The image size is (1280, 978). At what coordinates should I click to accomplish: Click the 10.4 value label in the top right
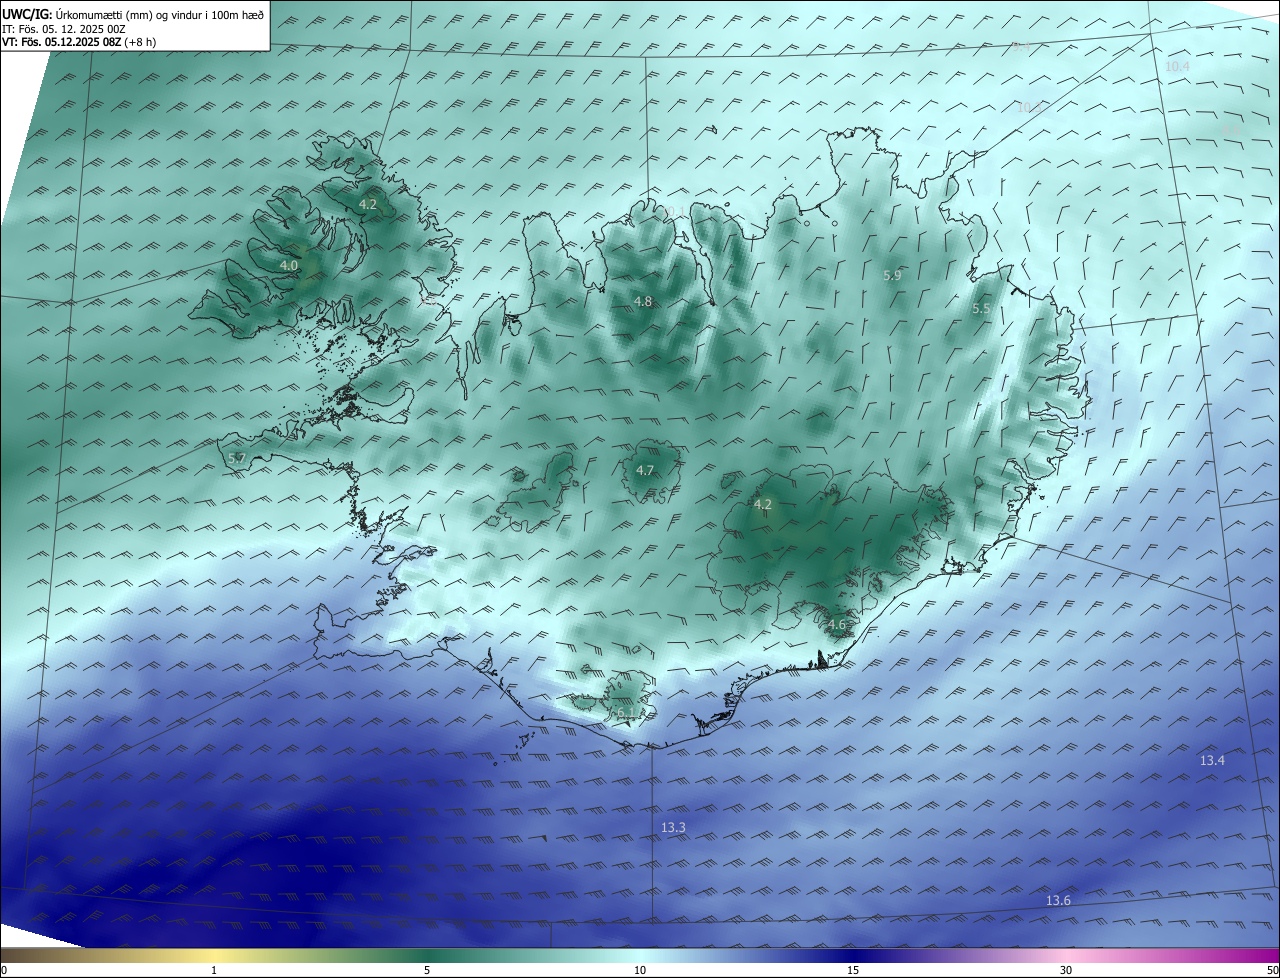pos(1177,66)
